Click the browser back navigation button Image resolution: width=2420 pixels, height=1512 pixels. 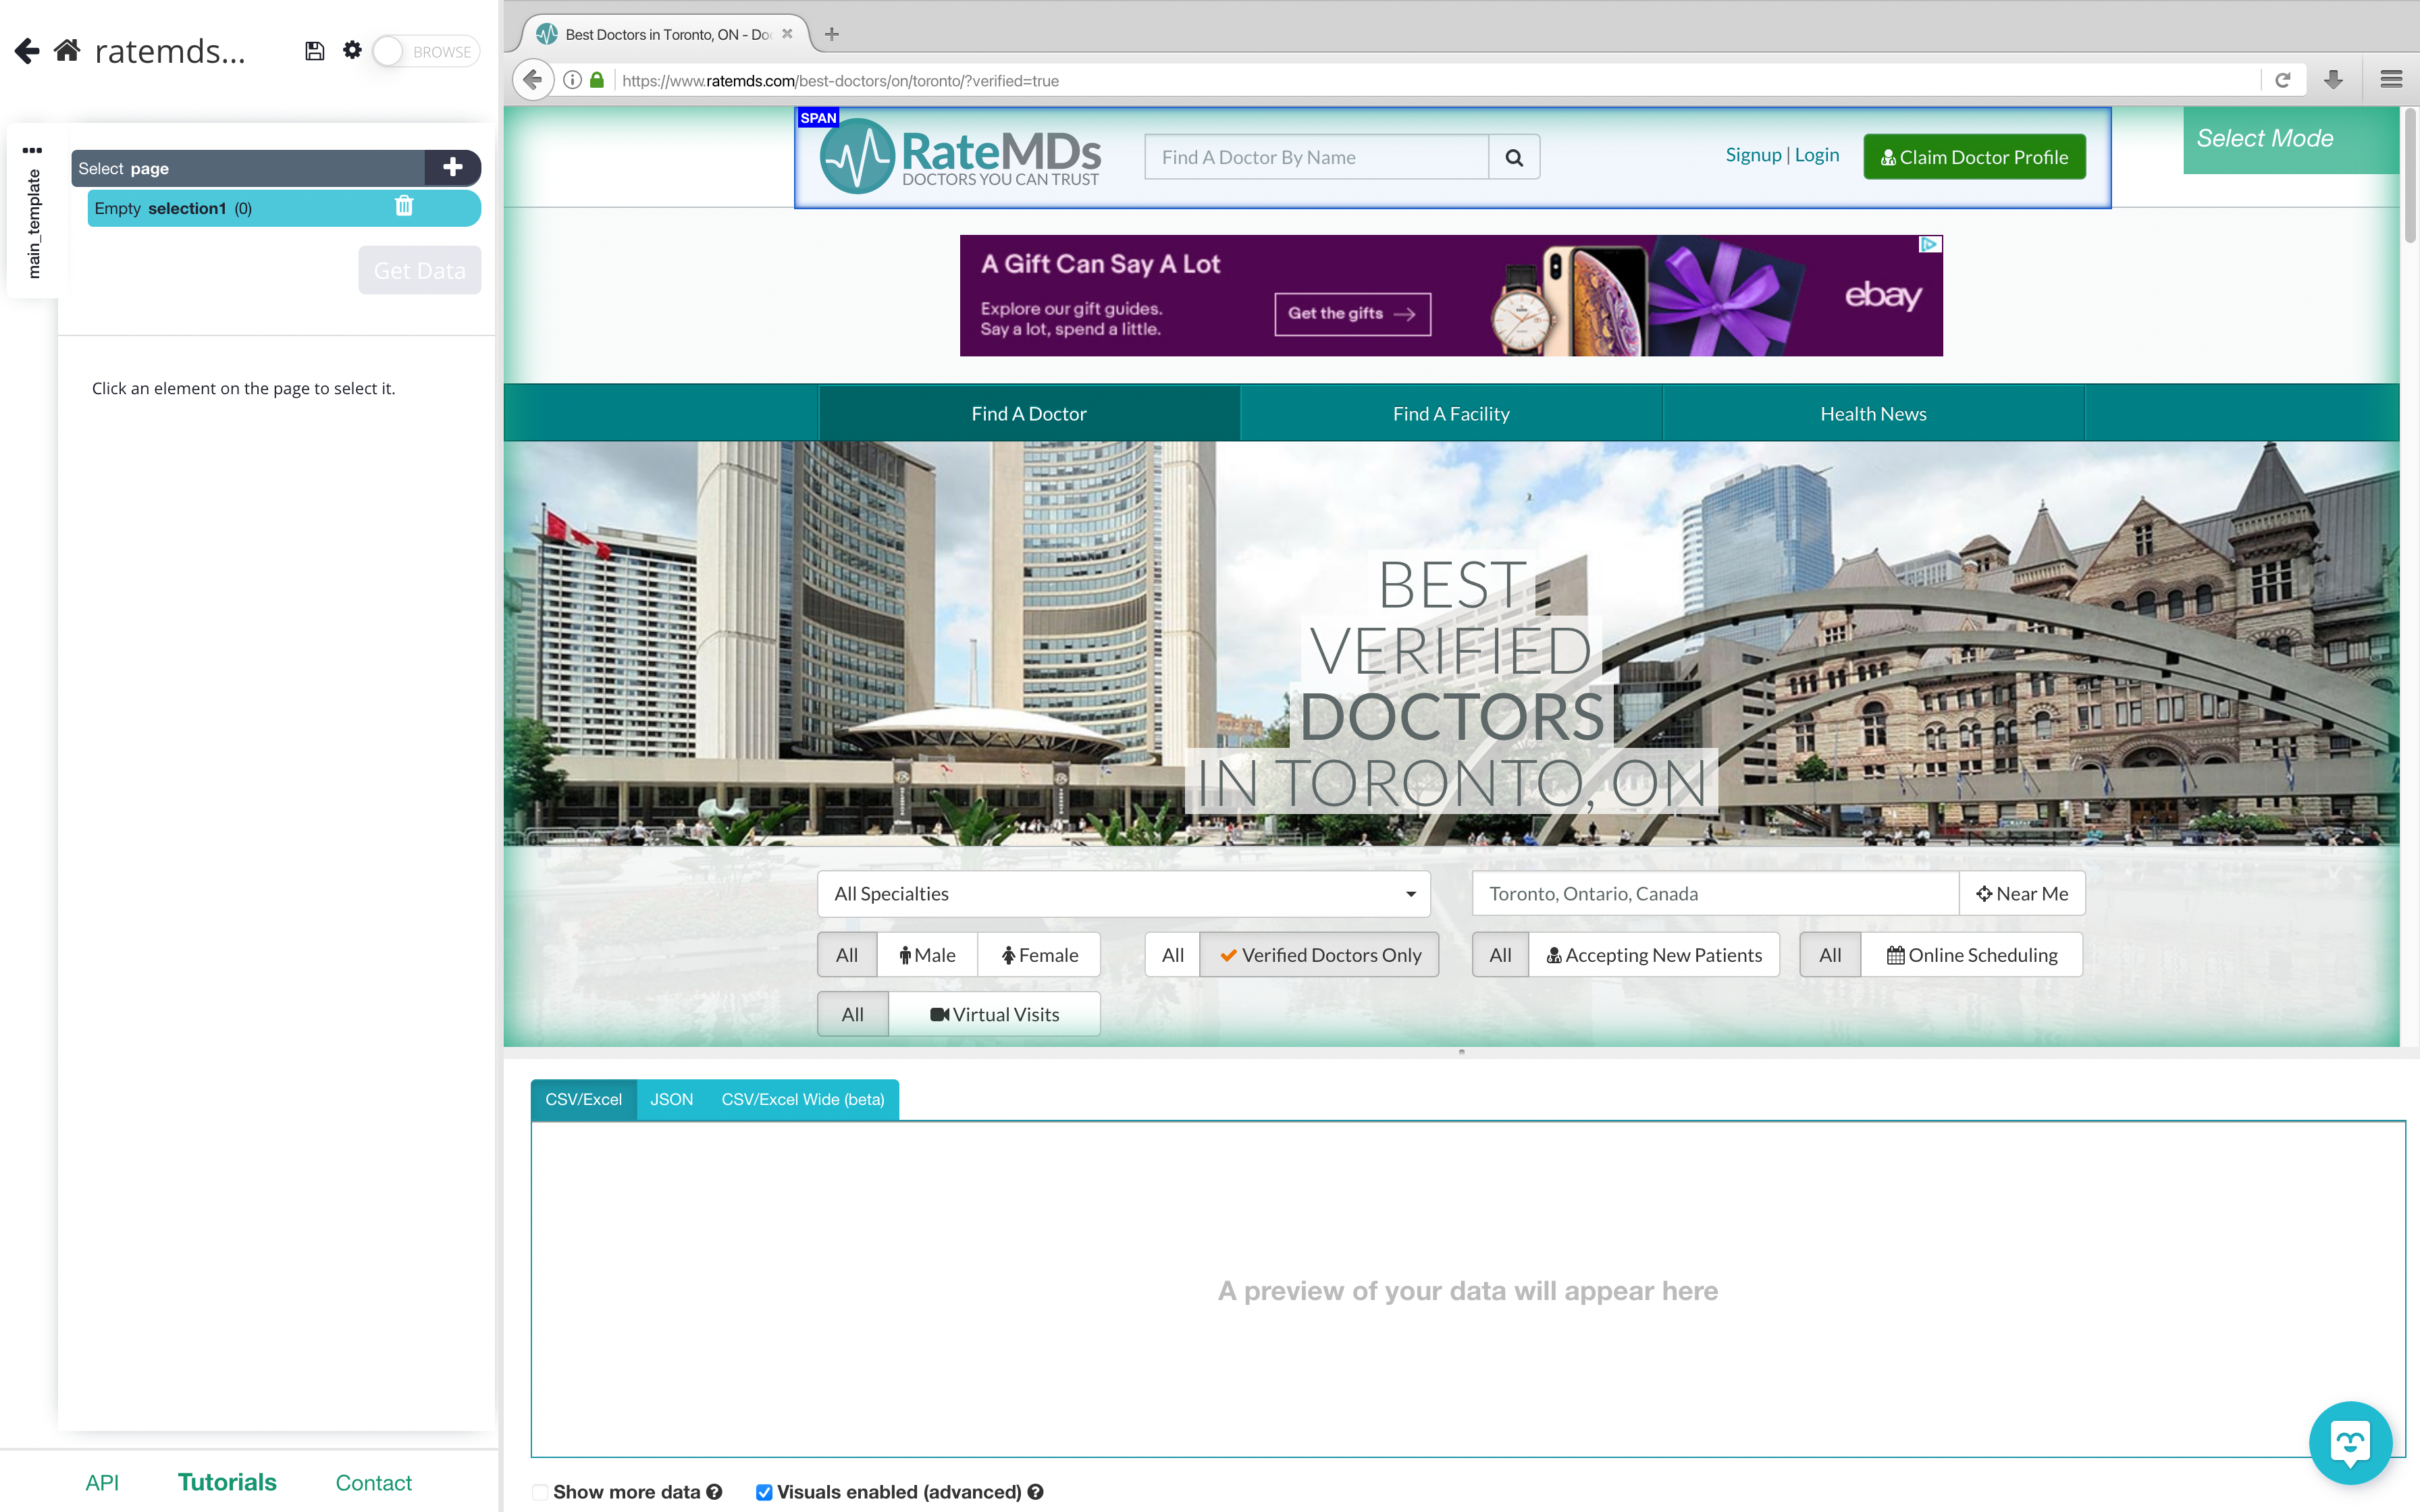coord(533,80)
